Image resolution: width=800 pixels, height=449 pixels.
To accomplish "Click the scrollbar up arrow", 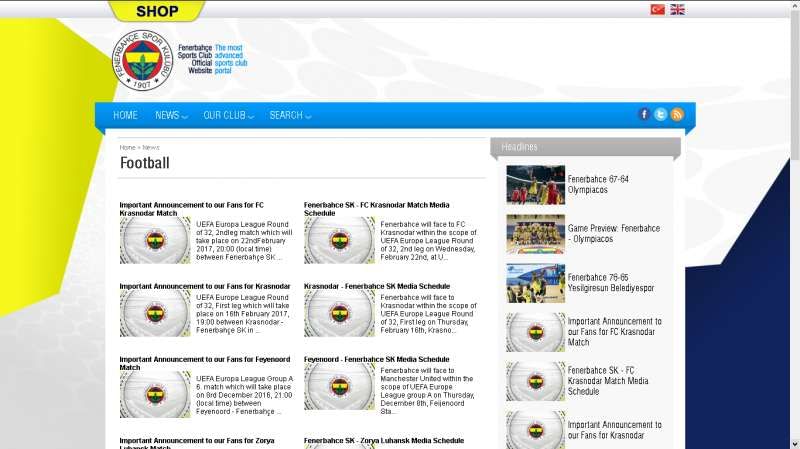I will (795, 5).
